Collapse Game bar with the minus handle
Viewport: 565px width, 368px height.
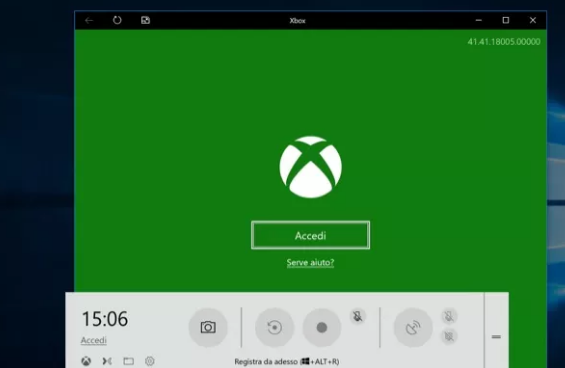(x=496, y=337)
